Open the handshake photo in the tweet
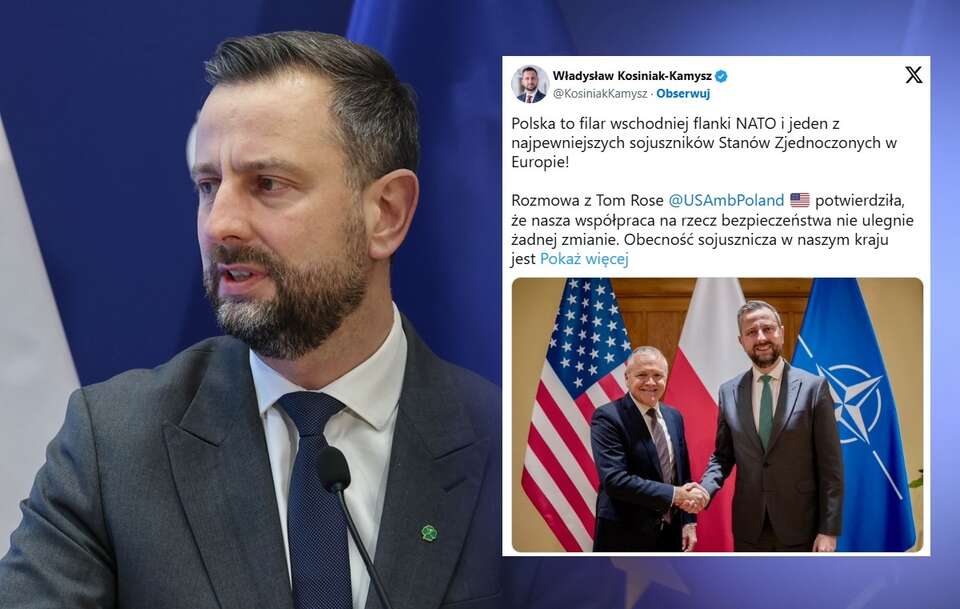Viewport: 960px width, 609px height. 717,415
